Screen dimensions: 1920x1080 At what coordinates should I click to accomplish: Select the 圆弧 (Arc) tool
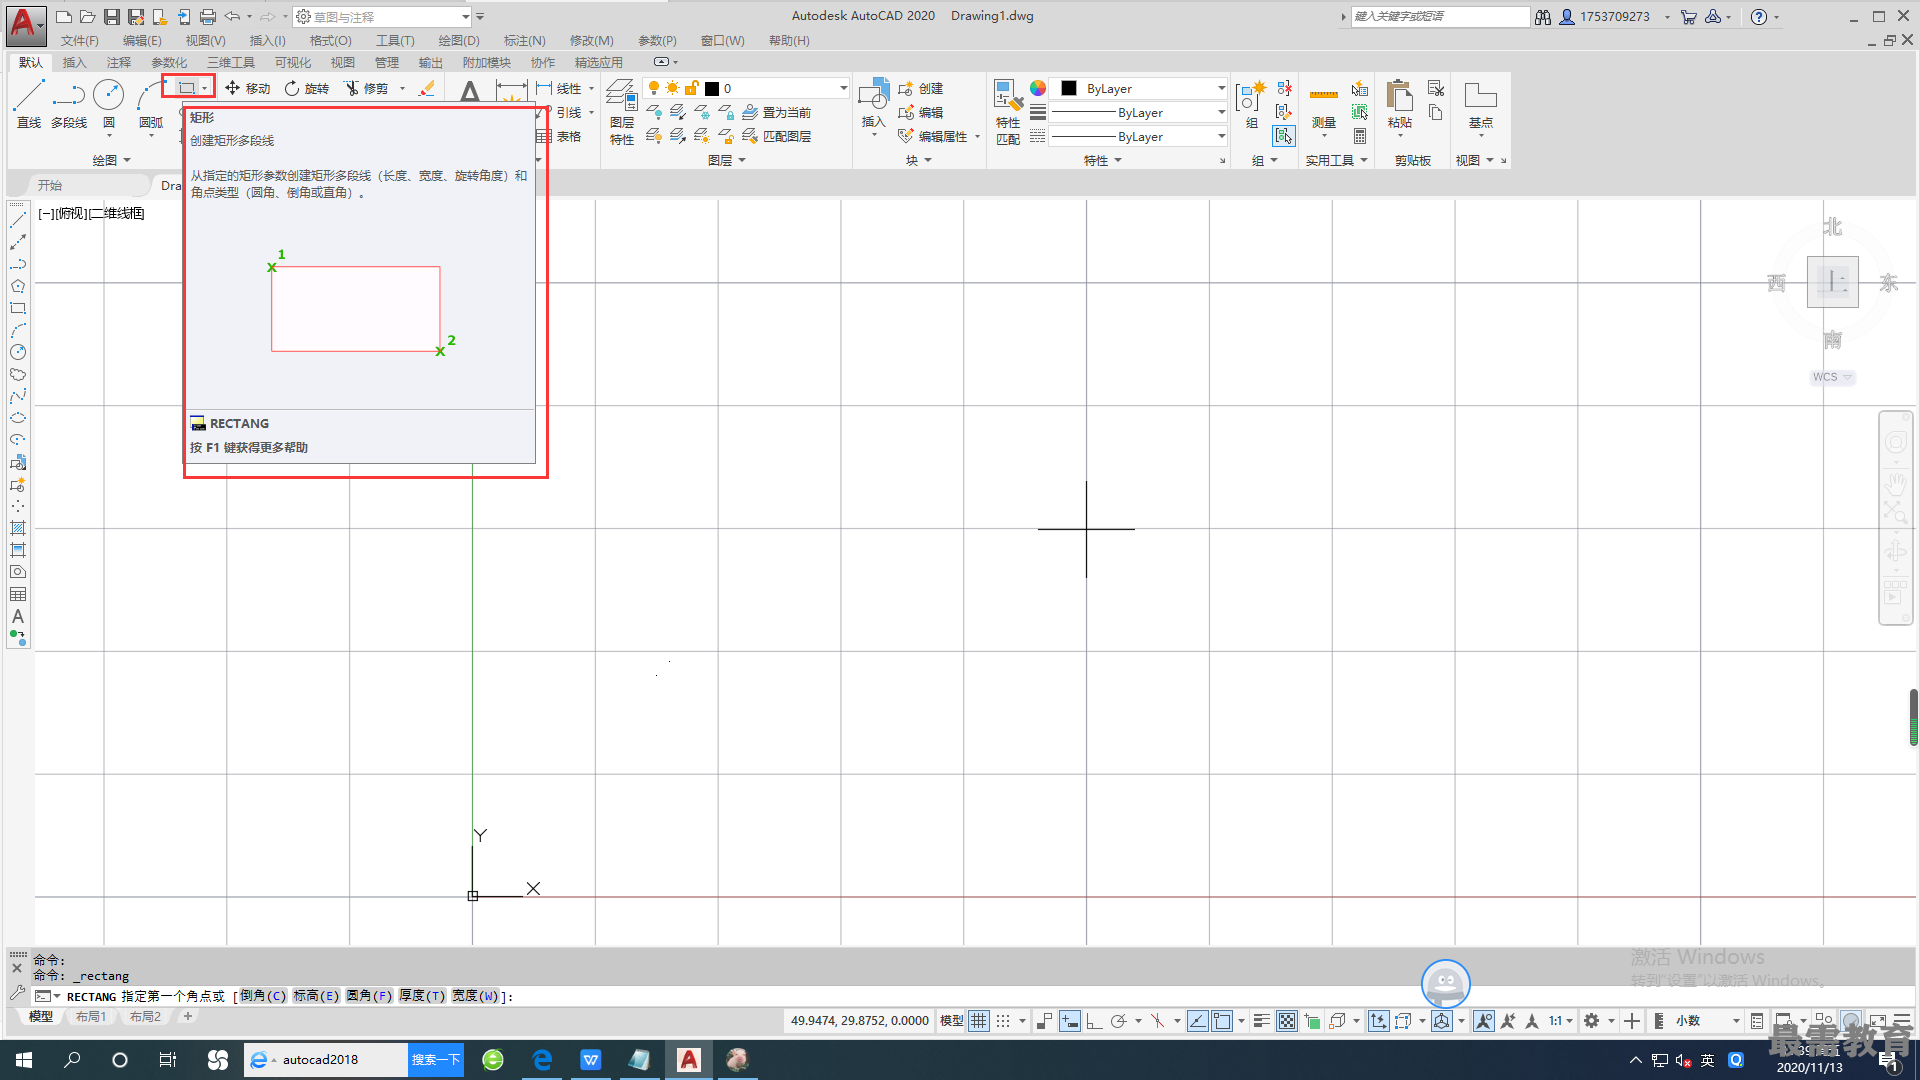point(150,104)
